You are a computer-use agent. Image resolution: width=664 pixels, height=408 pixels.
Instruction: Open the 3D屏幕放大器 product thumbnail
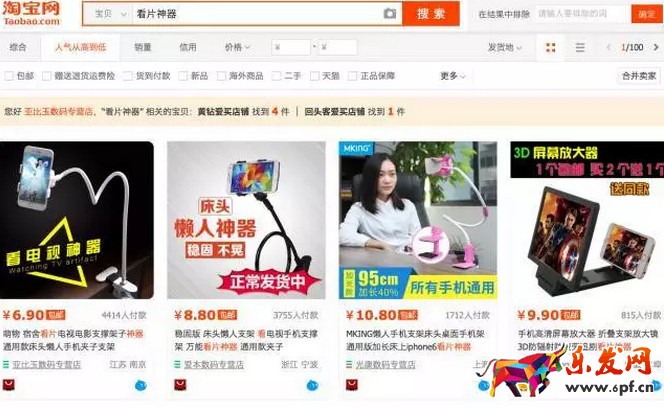587,220
